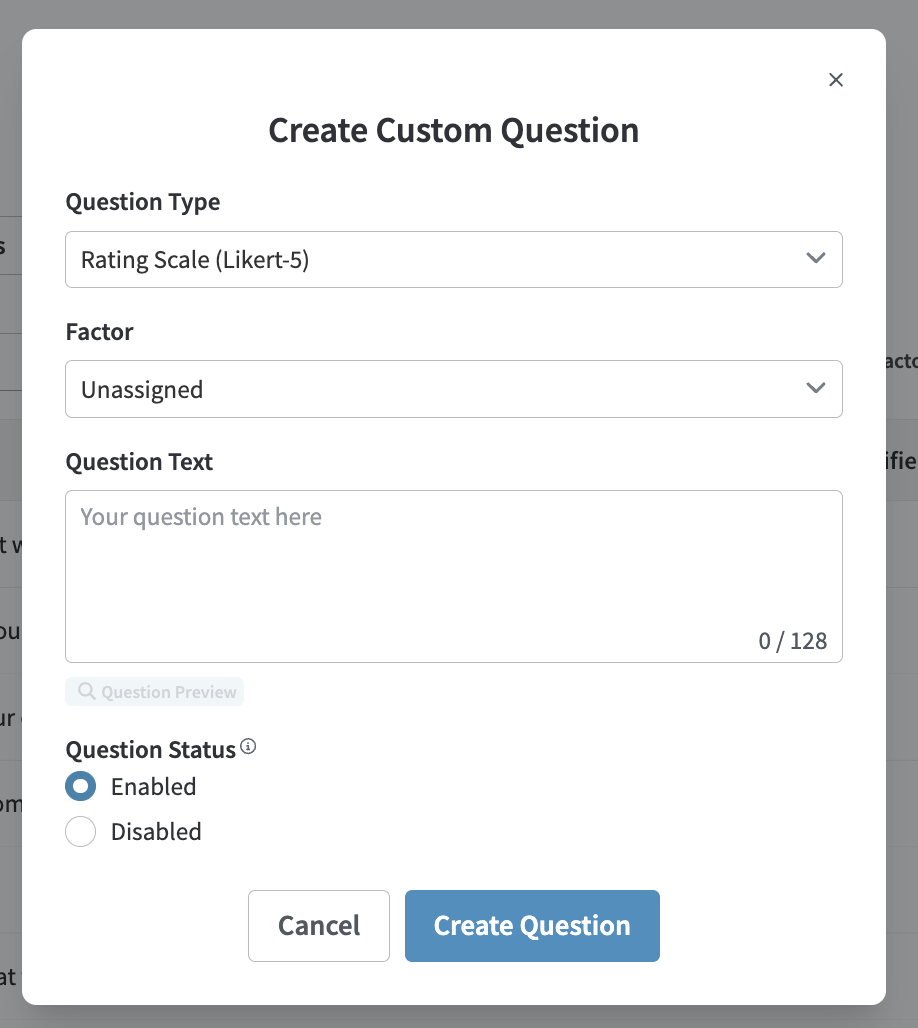Click the magnifier icon in Question Preview
This screenshot has width=918, height=1028.
87,691
